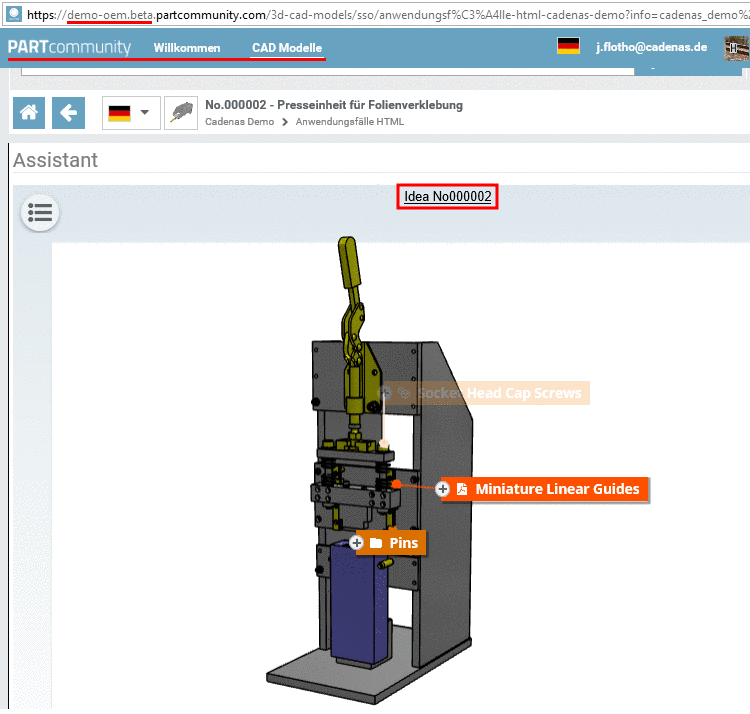Click the back arrow button
750x714 pixels.
tap(68, 113)
